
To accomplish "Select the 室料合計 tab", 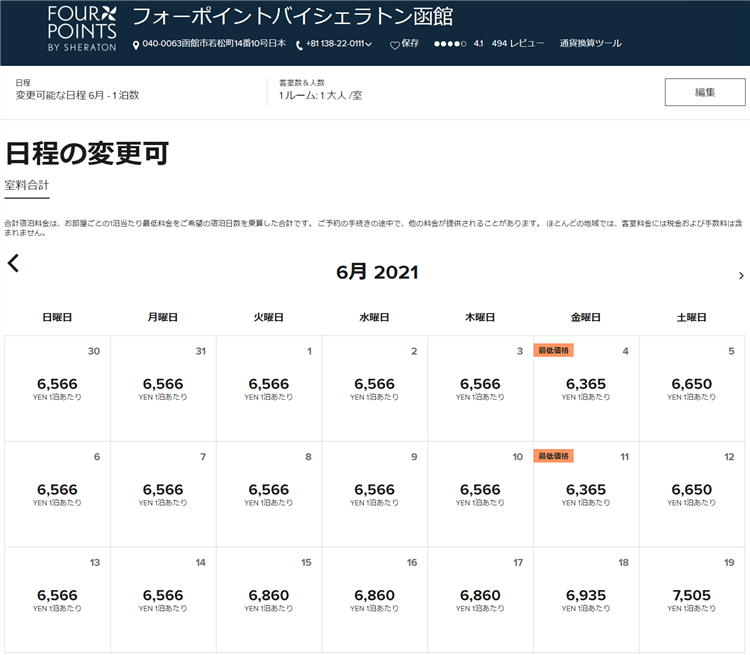I will pos(27,186).
